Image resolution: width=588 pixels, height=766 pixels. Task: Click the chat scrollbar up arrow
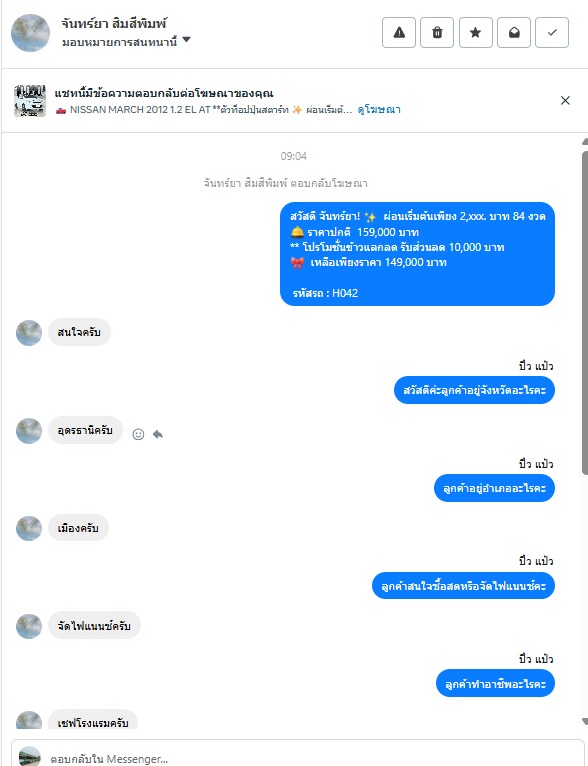click(x=585, y=142)
